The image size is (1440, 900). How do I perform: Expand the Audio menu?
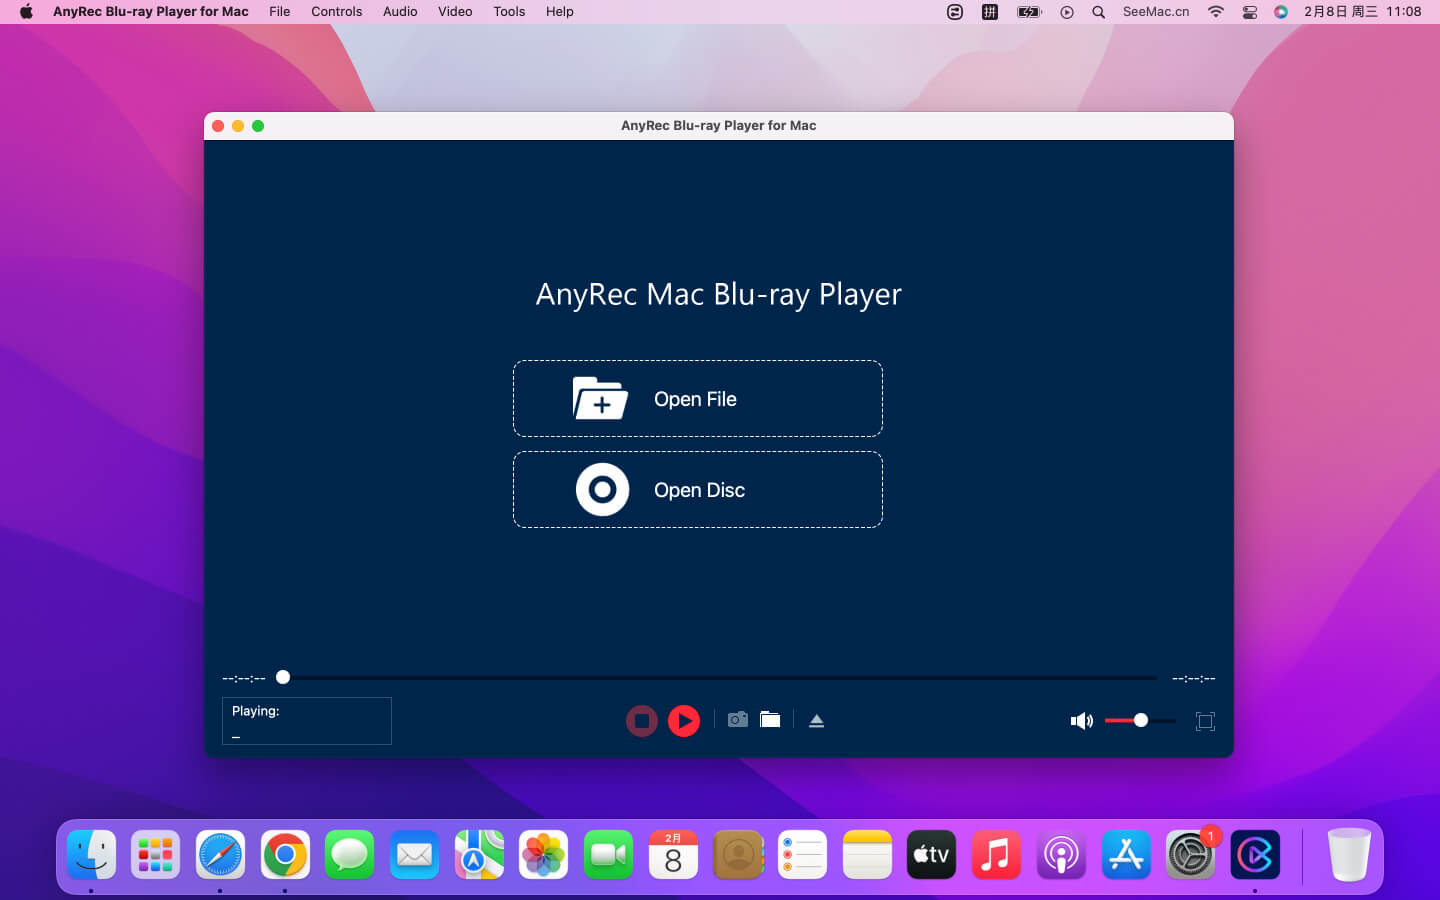coord(400,12)
